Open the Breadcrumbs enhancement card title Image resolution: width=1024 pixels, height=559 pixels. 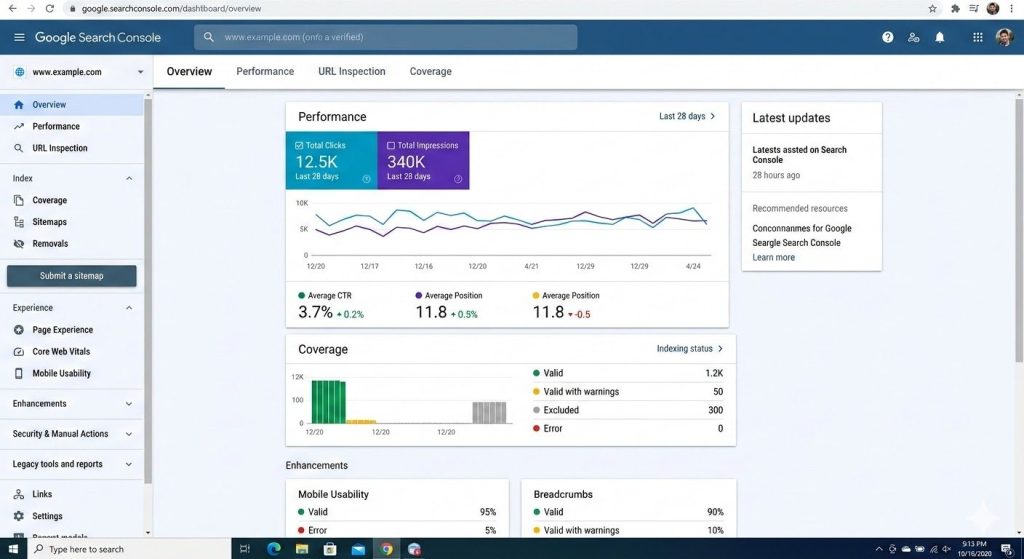(x=563, y=494)
